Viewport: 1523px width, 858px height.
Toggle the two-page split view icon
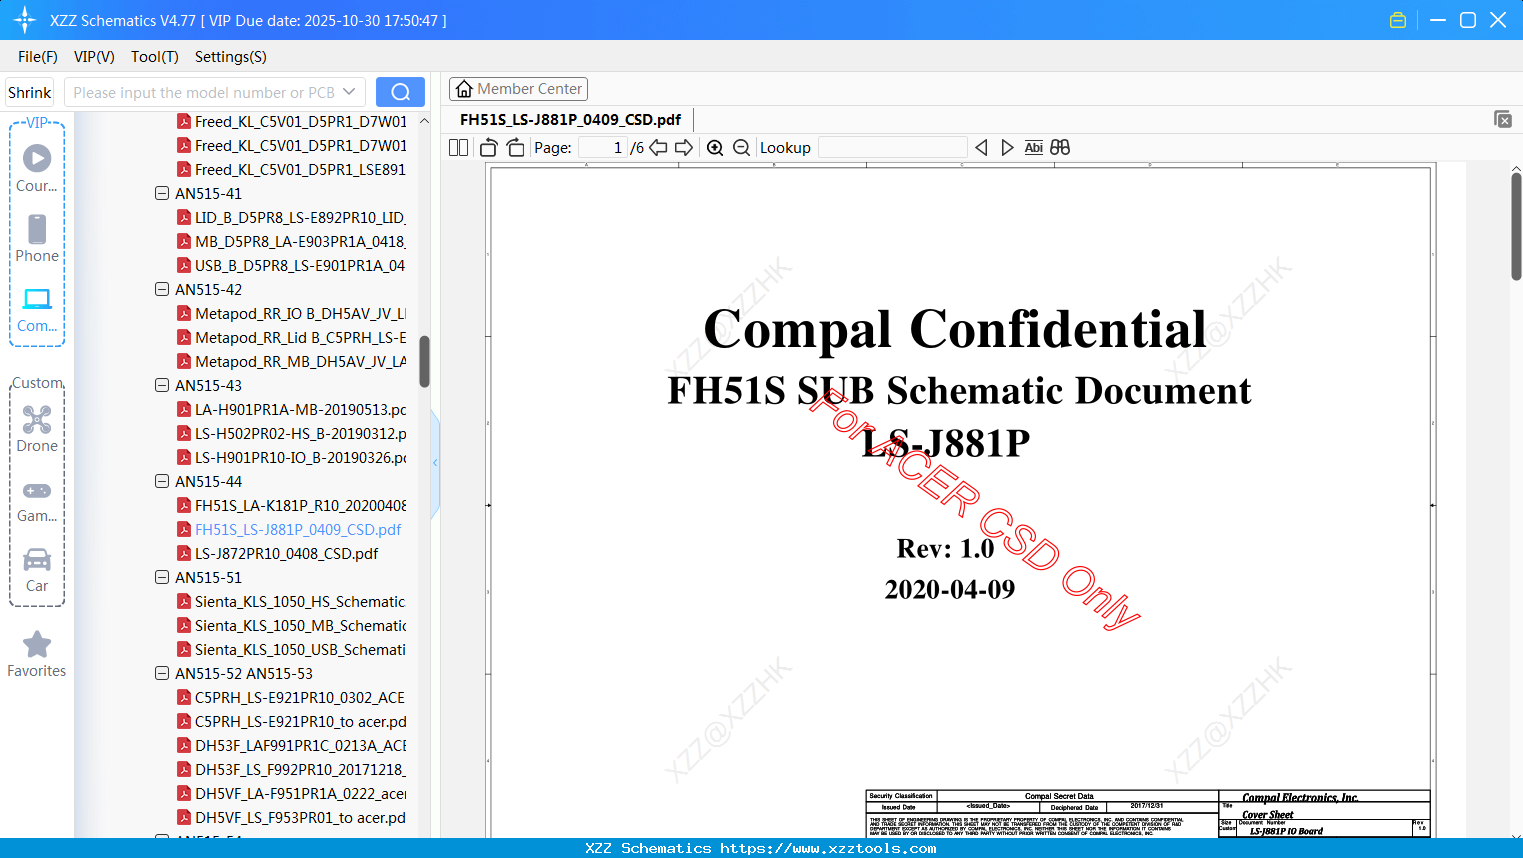click(x=459, y=148)
